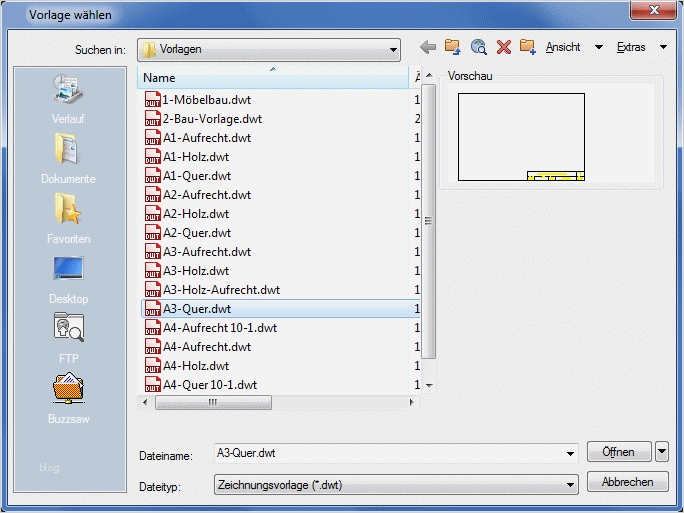Screen dimensions: 684x513
Task: Click the Back arrow toolbar icon
Action: 428,47
